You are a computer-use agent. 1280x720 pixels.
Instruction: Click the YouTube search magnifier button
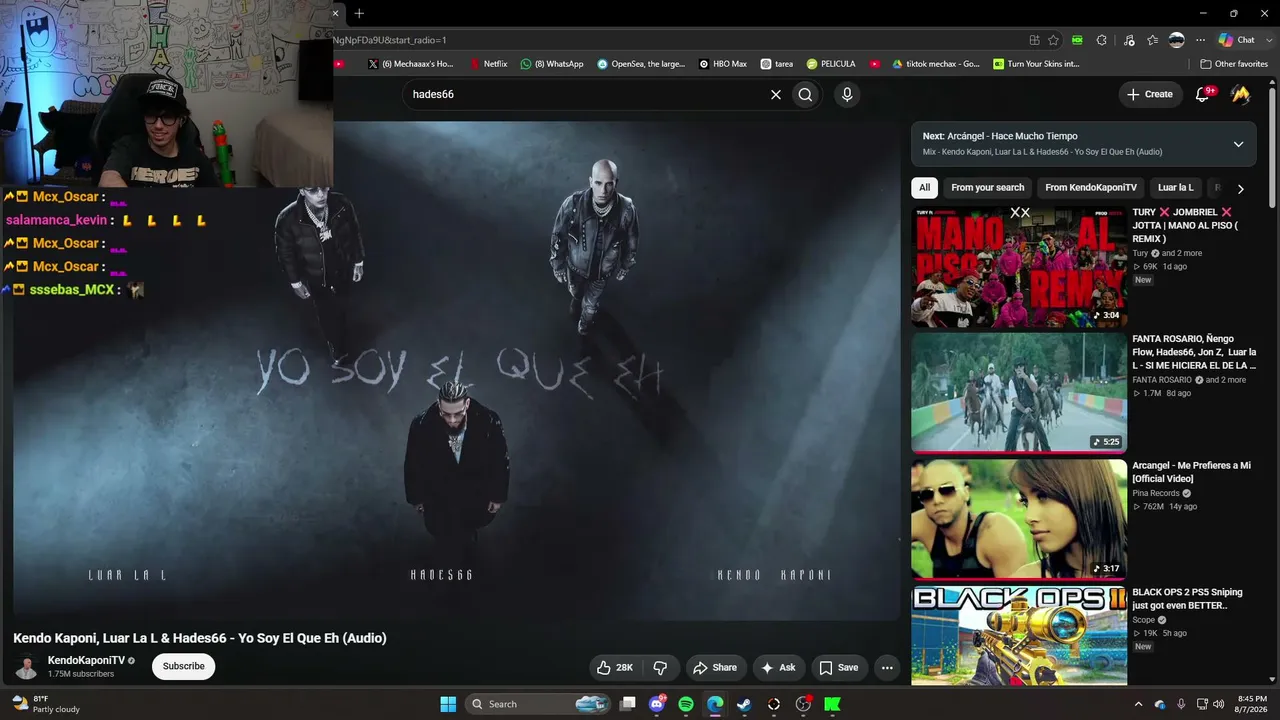(805, 94)
